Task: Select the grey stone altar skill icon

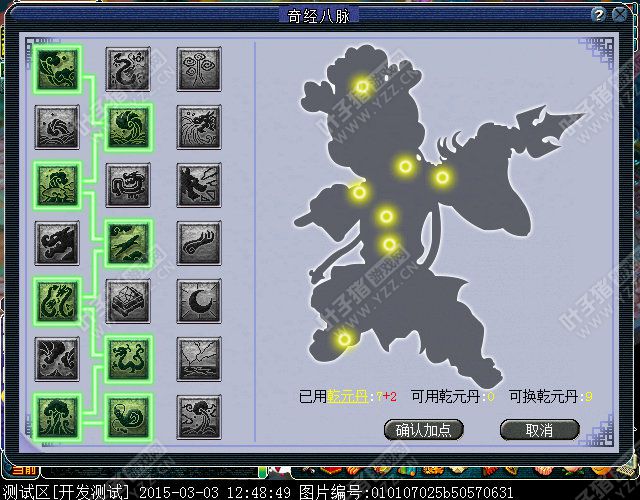Action: click(128, 301)
